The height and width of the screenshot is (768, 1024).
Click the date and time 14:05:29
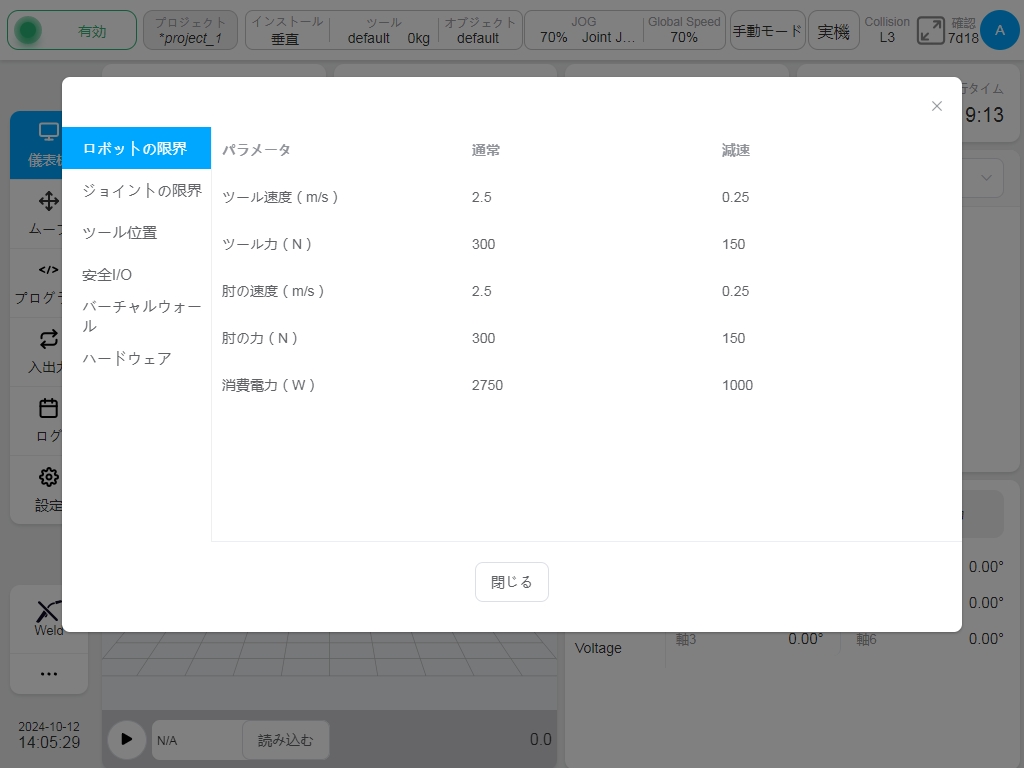click(x=49, y=735)
